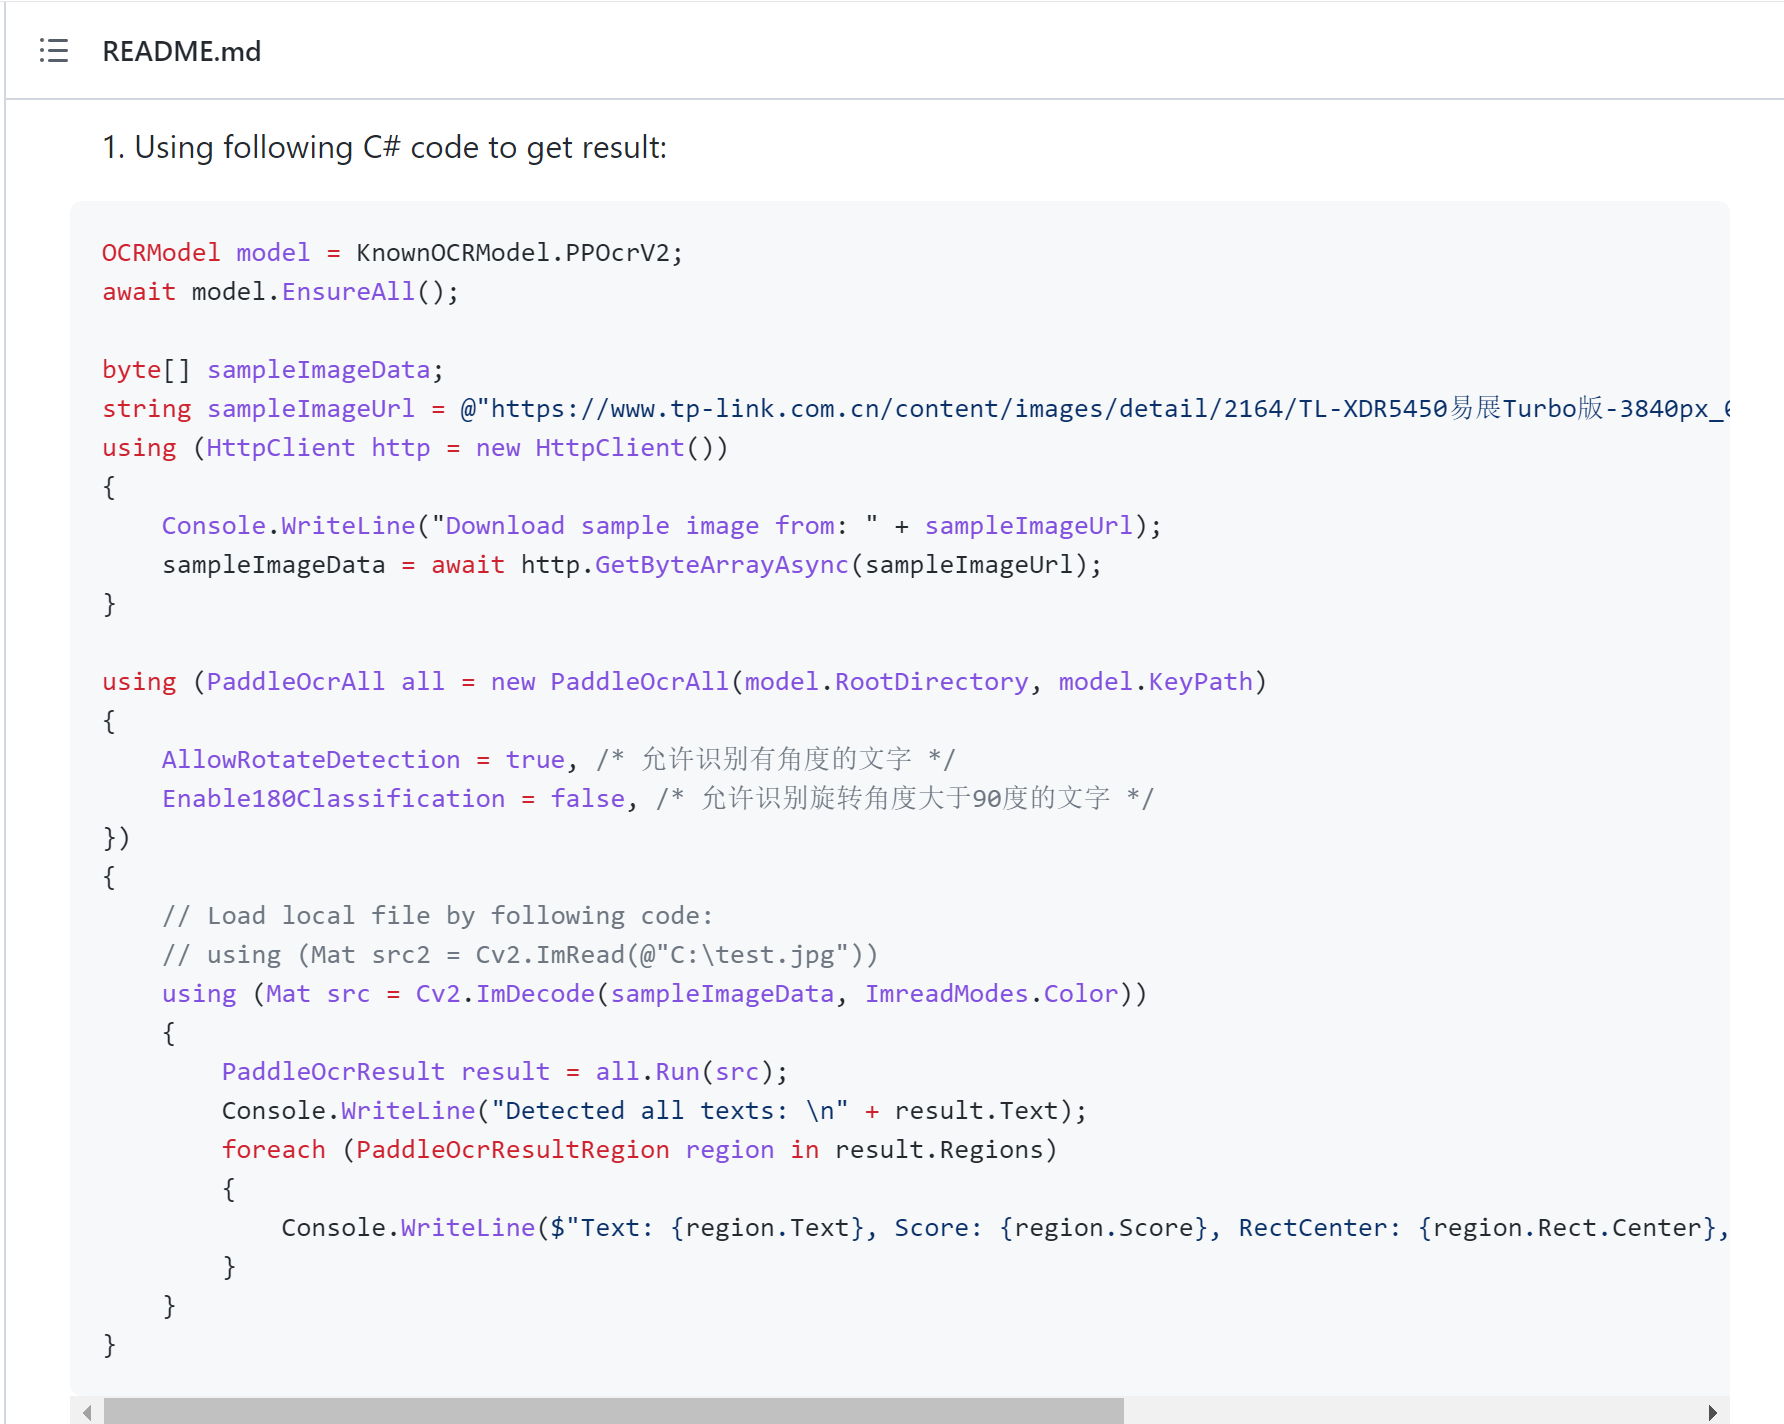Click 'Enable180Classification = false' line
1784x1424 pixels.
pyautogui.click(x=658, y=798)
